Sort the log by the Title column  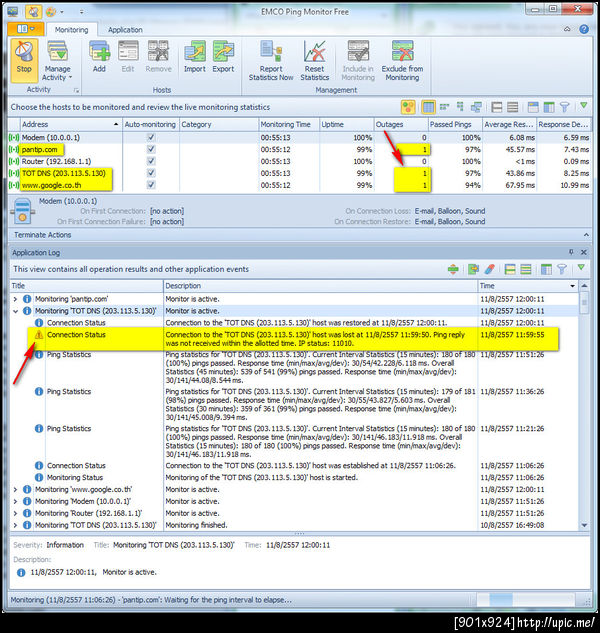pyautogui.click(x=86, y=286)
